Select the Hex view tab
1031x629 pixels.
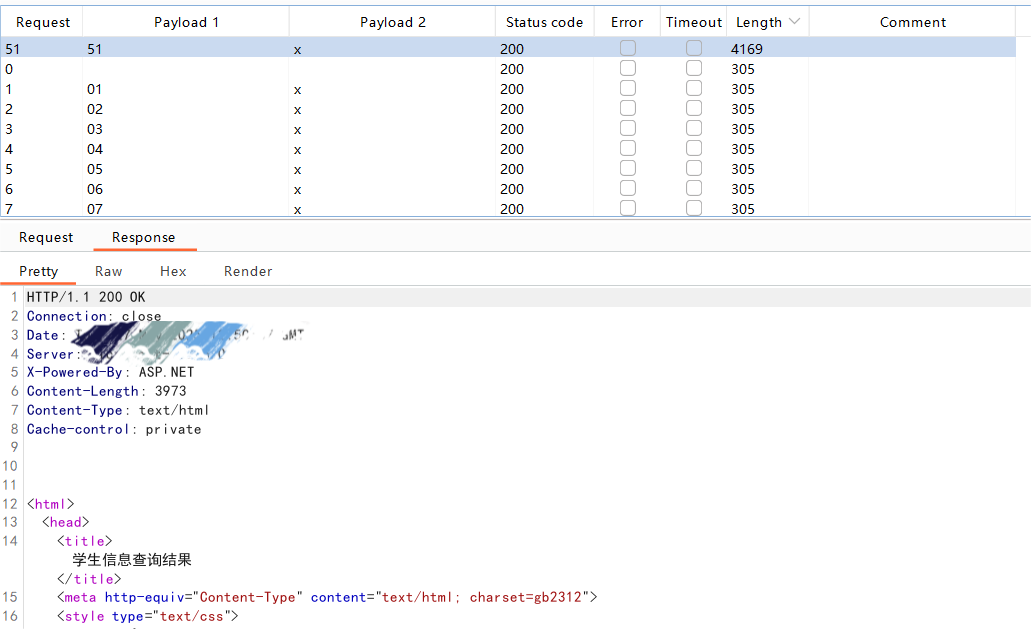pyautogui.click(x=173, y=271)
